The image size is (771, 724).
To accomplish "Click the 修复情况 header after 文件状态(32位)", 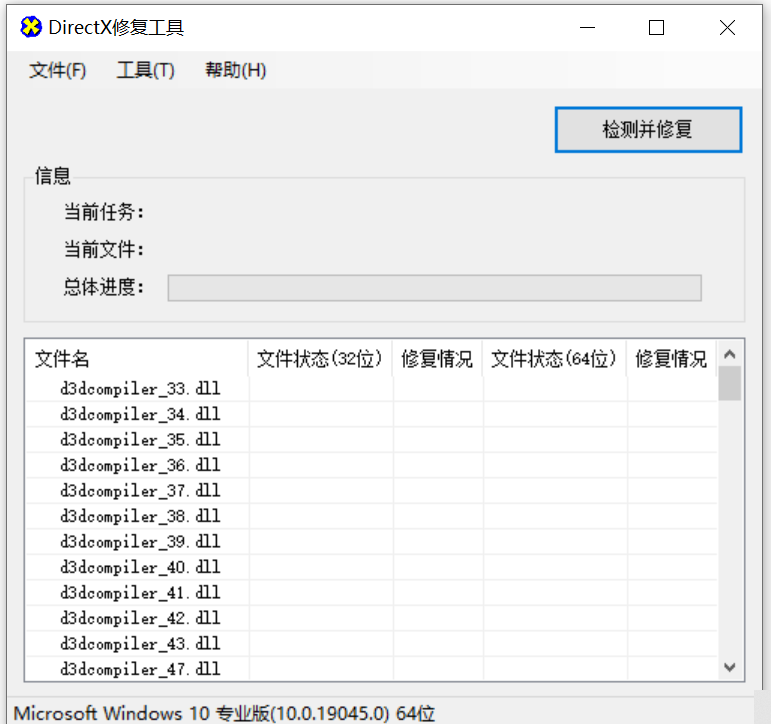I will 437,359.
